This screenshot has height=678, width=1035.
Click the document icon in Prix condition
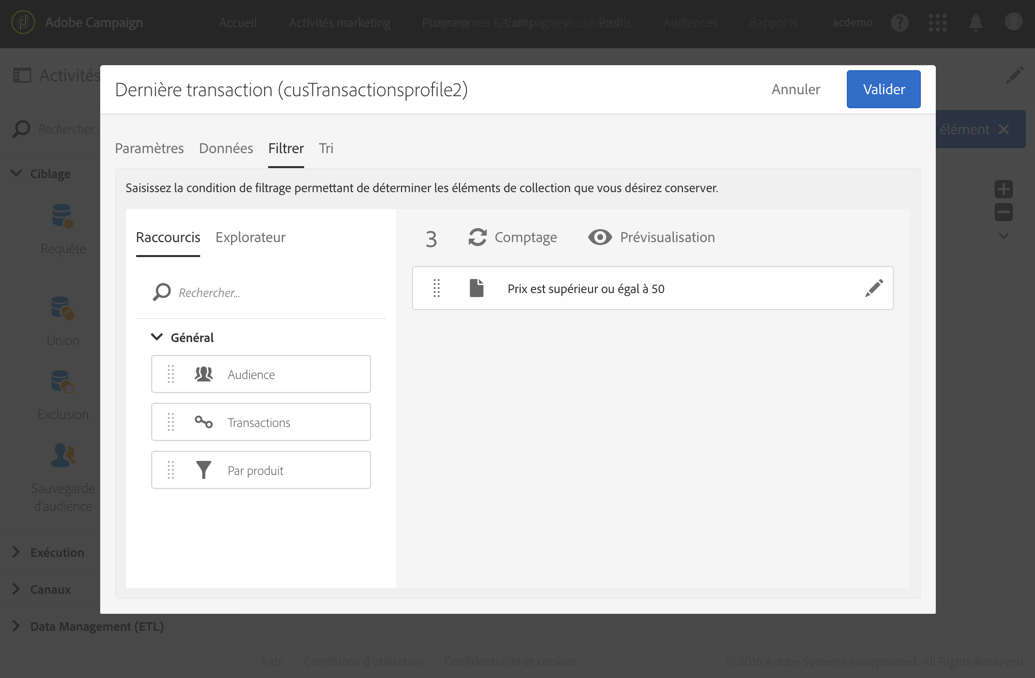point(477,289)
